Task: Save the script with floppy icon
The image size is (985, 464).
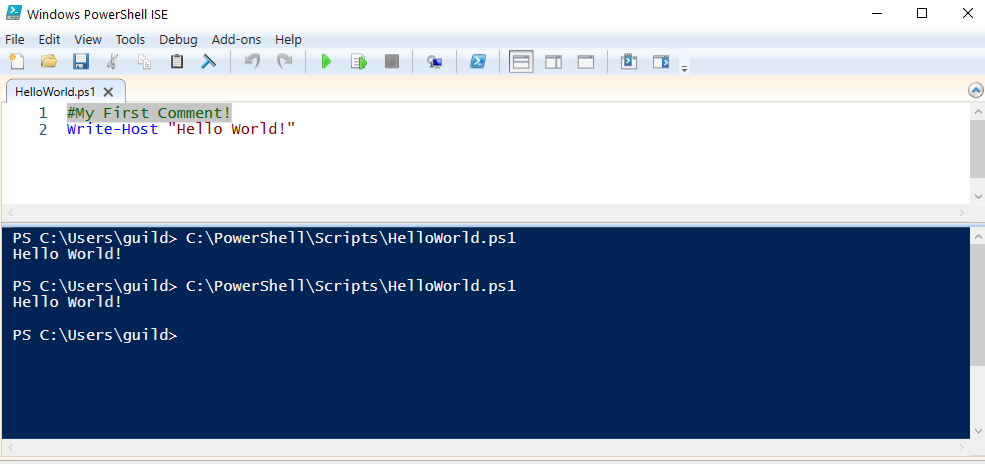Action: [x=81, y=62]
